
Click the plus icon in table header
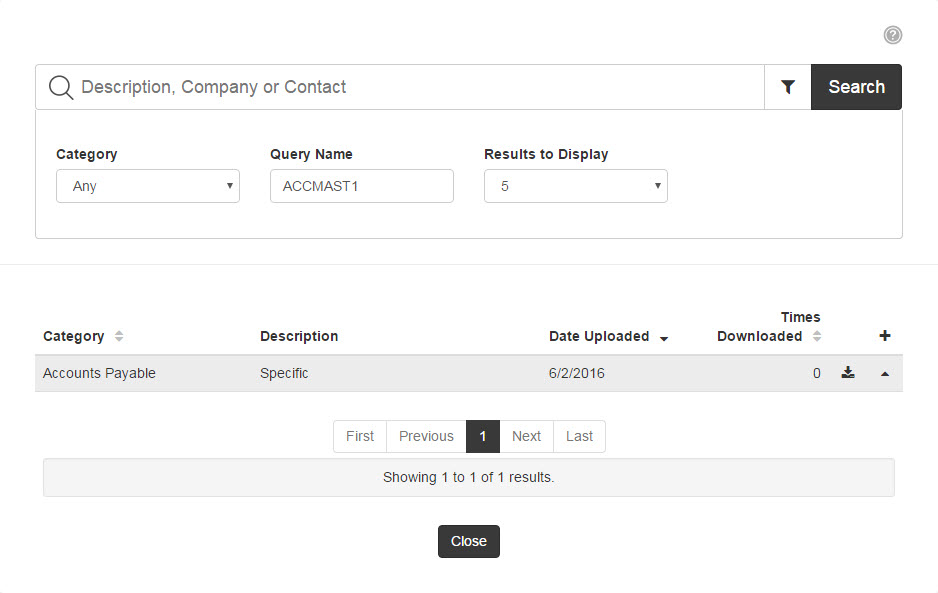coord(885,336)
